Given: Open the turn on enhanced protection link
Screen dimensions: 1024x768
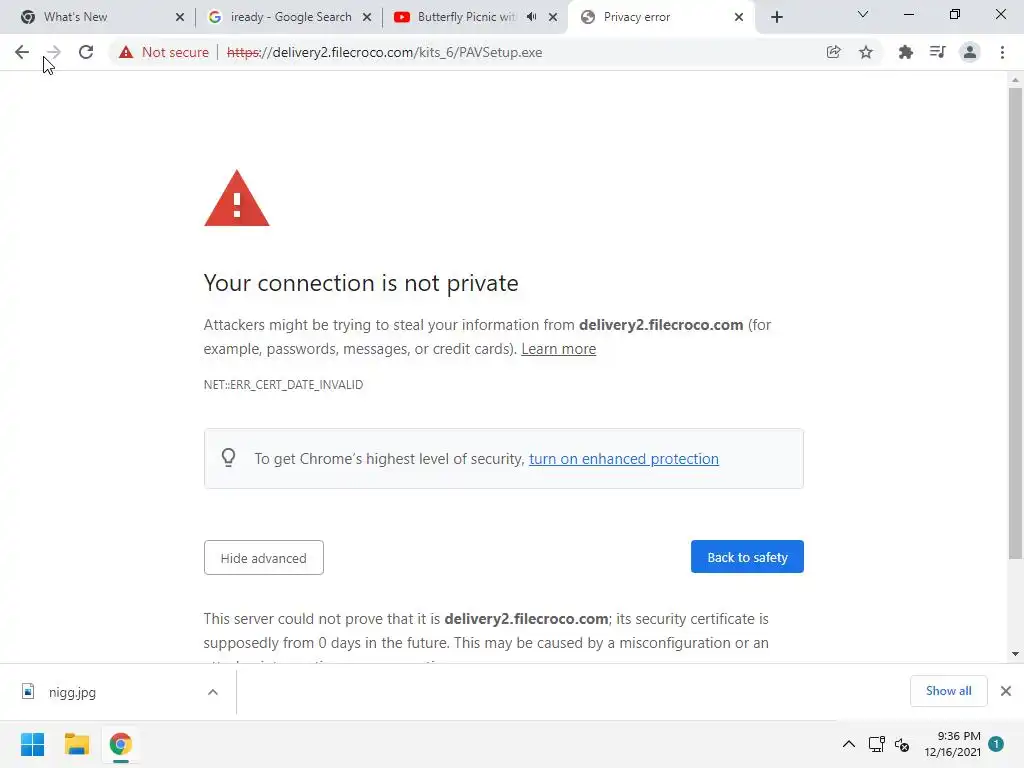Looking at the screenshot, I should (x=623, y=459).
